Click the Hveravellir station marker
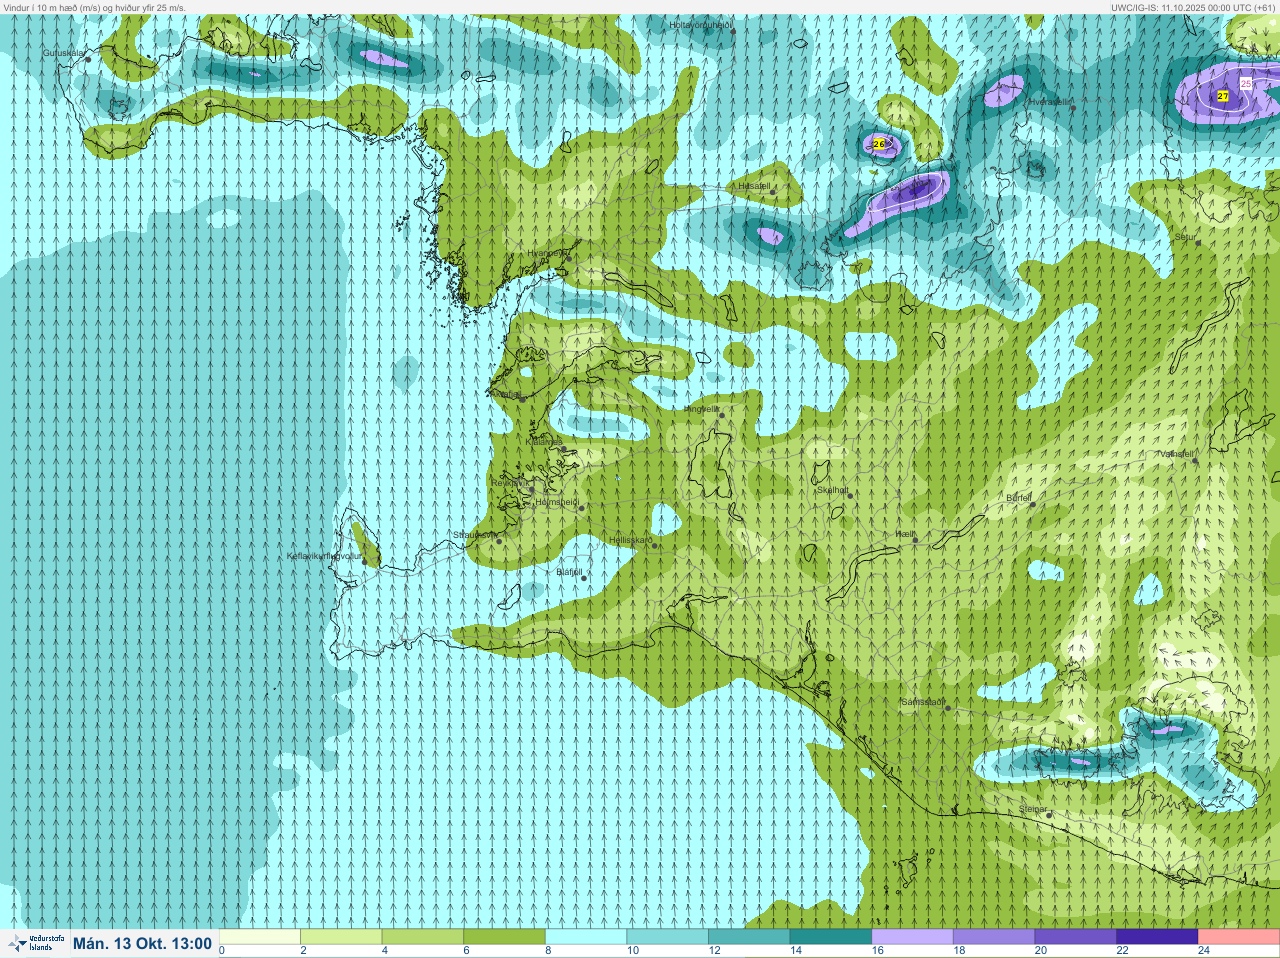The height and width of the screenshot is (958, 1280). tap(1073, 108)
